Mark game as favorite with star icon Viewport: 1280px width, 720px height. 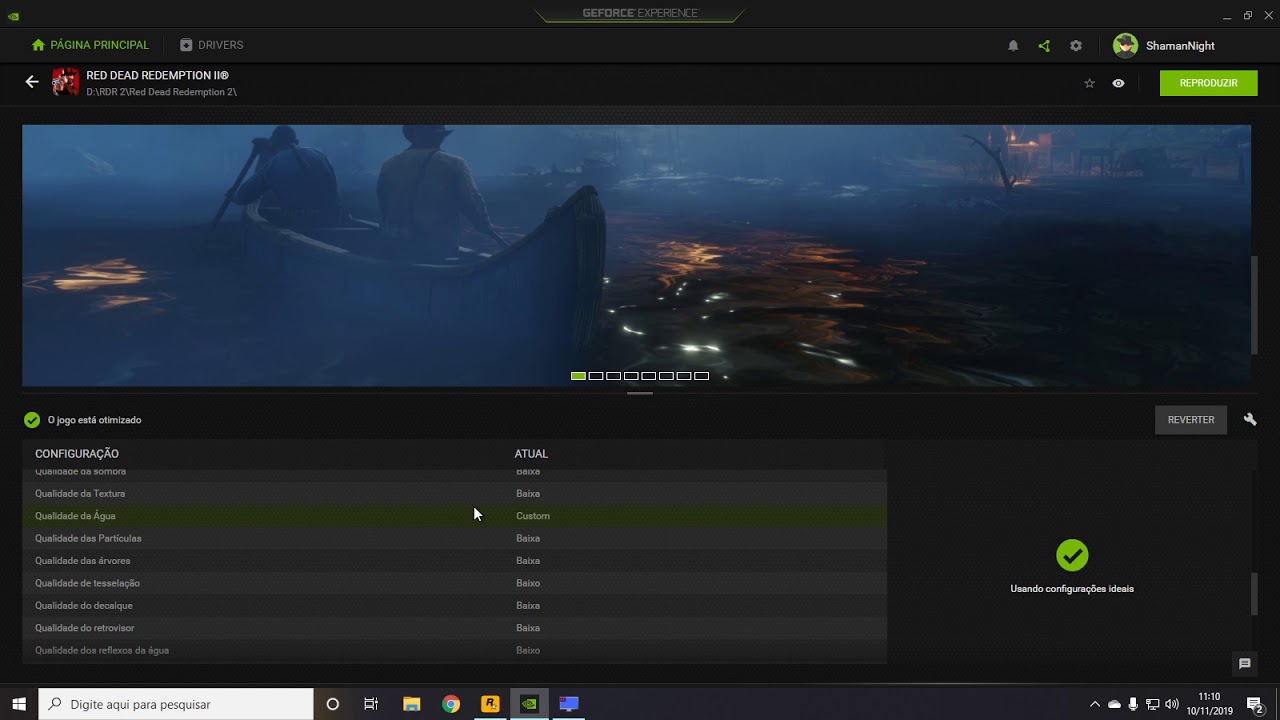point(1090,83)
